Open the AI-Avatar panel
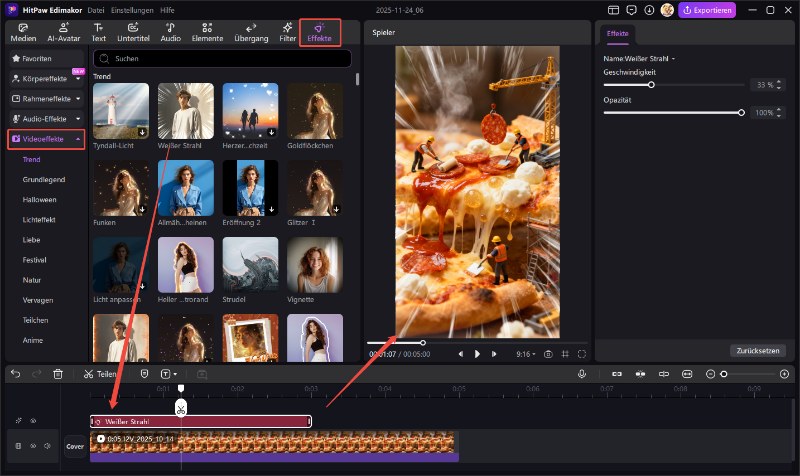 pyautogui.click(x=63, y=32)
